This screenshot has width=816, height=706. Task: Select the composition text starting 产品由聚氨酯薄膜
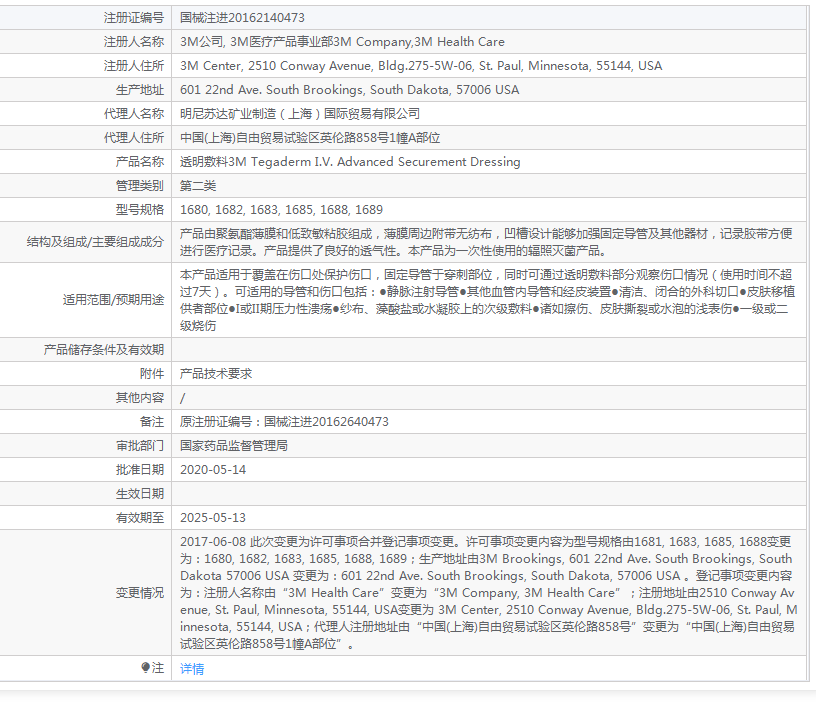[486, 242]
